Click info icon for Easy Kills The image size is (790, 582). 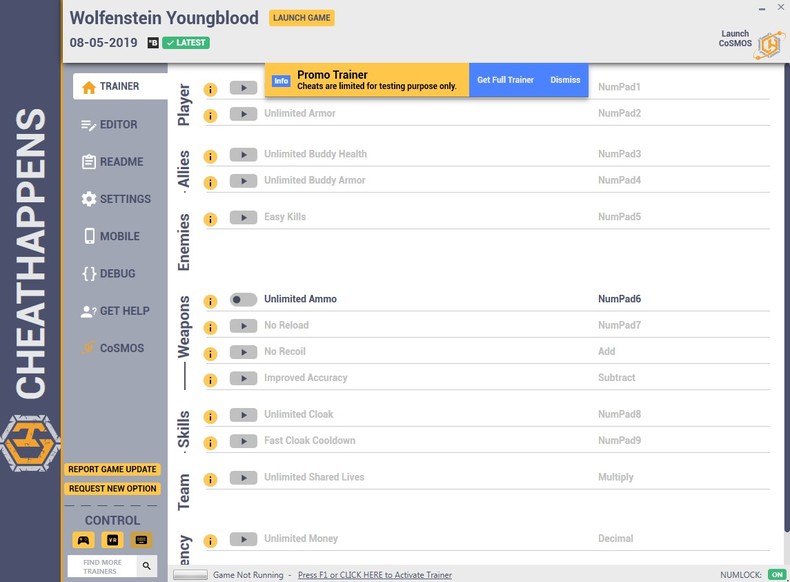point(210,220)
